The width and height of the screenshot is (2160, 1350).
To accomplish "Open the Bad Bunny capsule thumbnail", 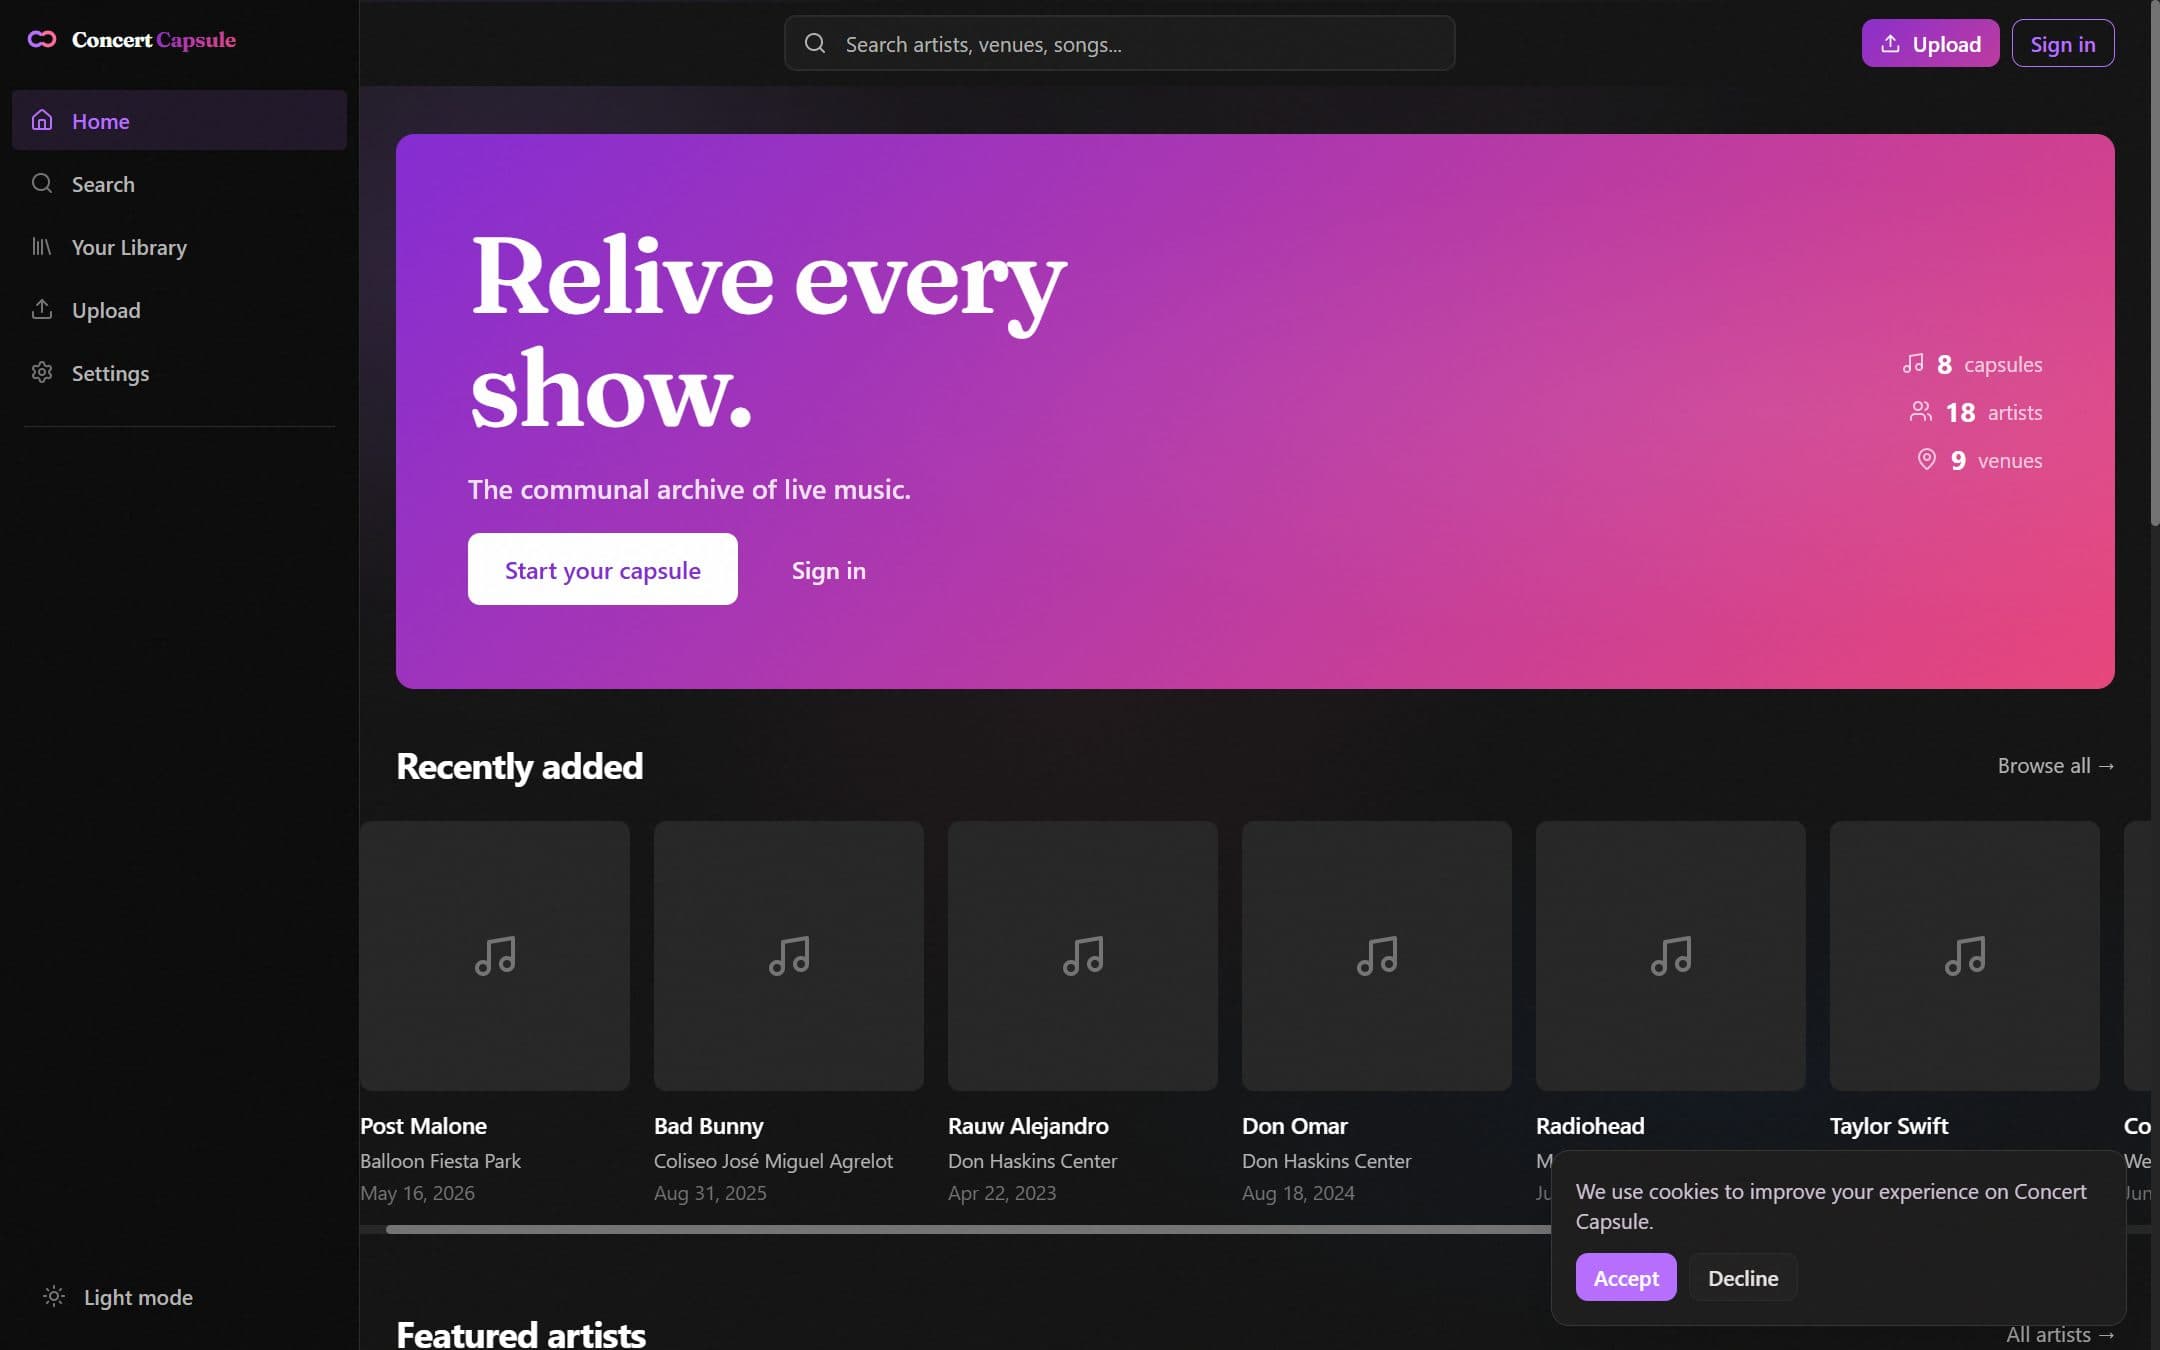I will coord(789,956).
